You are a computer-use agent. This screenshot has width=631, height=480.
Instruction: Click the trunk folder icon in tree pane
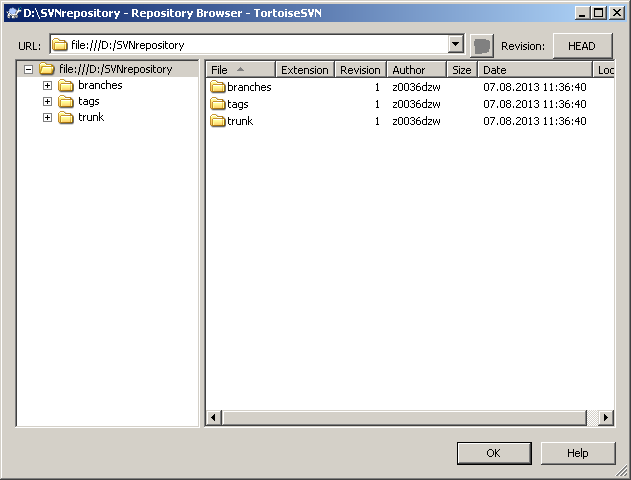point(66,118)
